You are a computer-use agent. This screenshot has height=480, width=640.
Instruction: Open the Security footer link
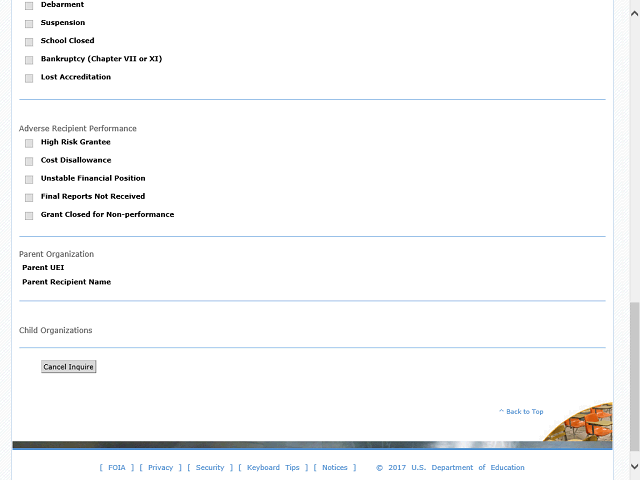pos(210,467)
